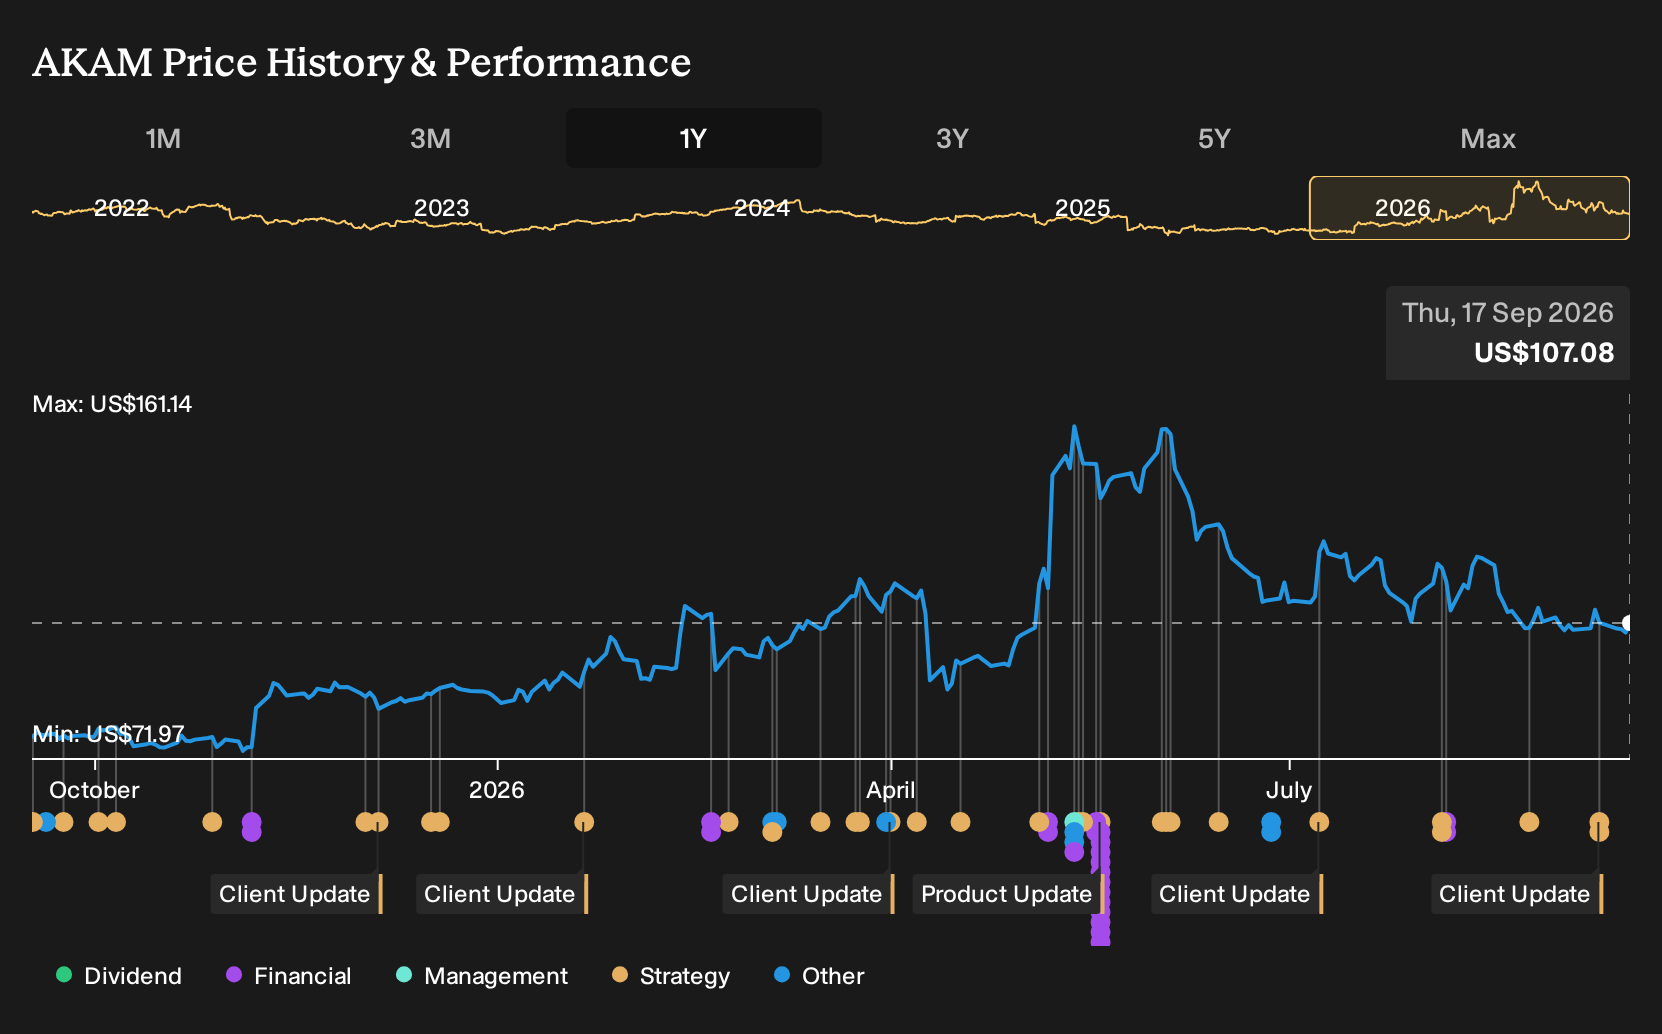Viewport: 1662px width, 1034px height.
Task: Toggle the Financial legend filter
Action: 289,976
